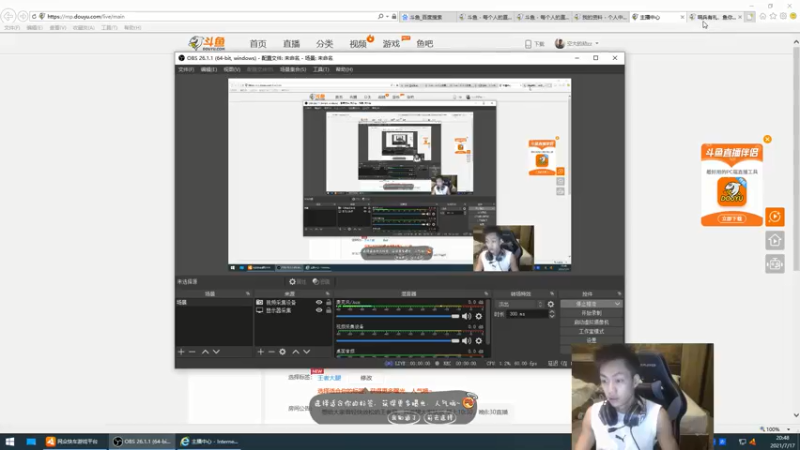This screenshot has width=800, height=450.
Task: Move source up in 来源 panel
Action: 295,352
